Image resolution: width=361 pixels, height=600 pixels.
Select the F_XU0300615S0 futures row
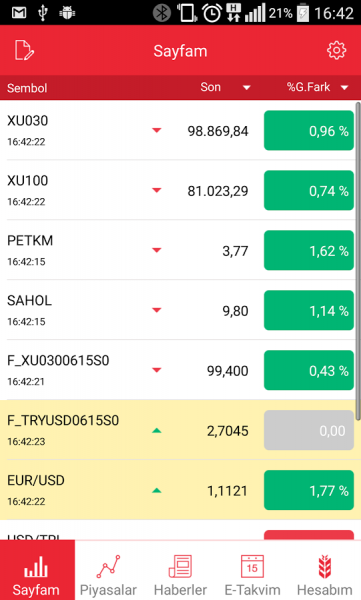pos(178,370)
